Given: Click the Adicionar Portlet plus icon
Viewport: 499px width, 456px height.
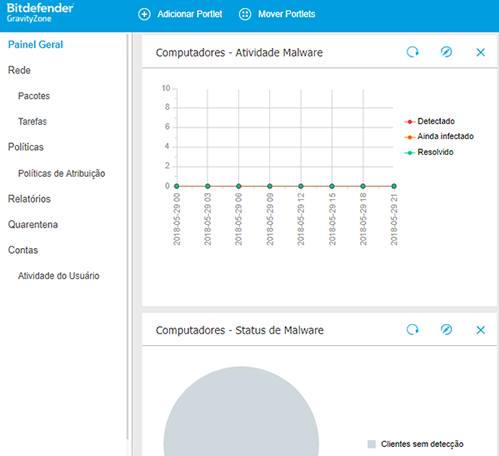Looking at the screenshot, I should [x=144, y=14].
